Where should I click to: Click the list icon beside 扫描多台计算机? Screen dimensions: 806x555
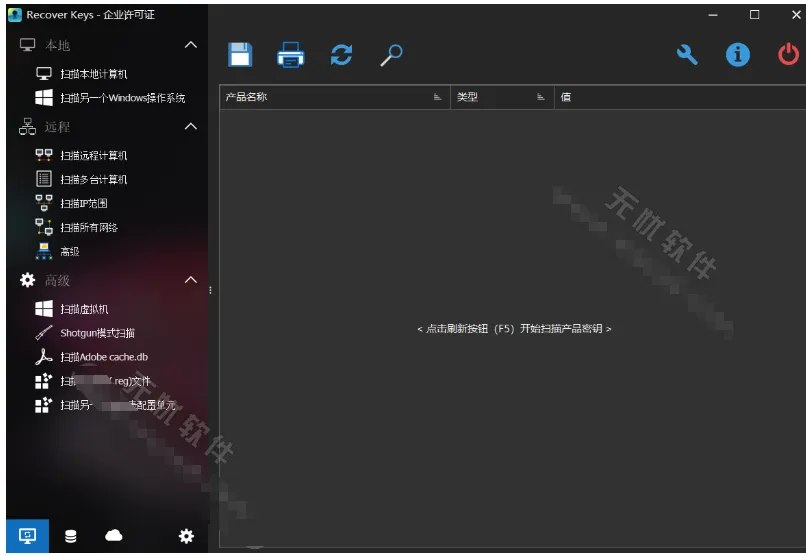tap(44, 179)
